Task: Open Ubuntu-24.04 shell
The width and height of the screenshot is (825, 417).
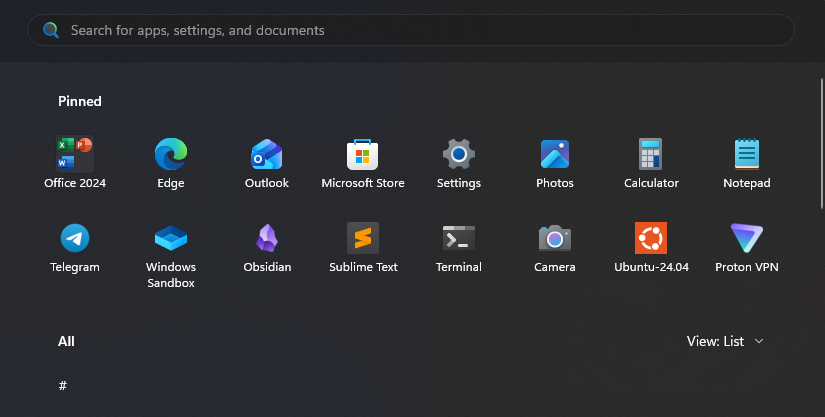Action: (x=651, y=239)
